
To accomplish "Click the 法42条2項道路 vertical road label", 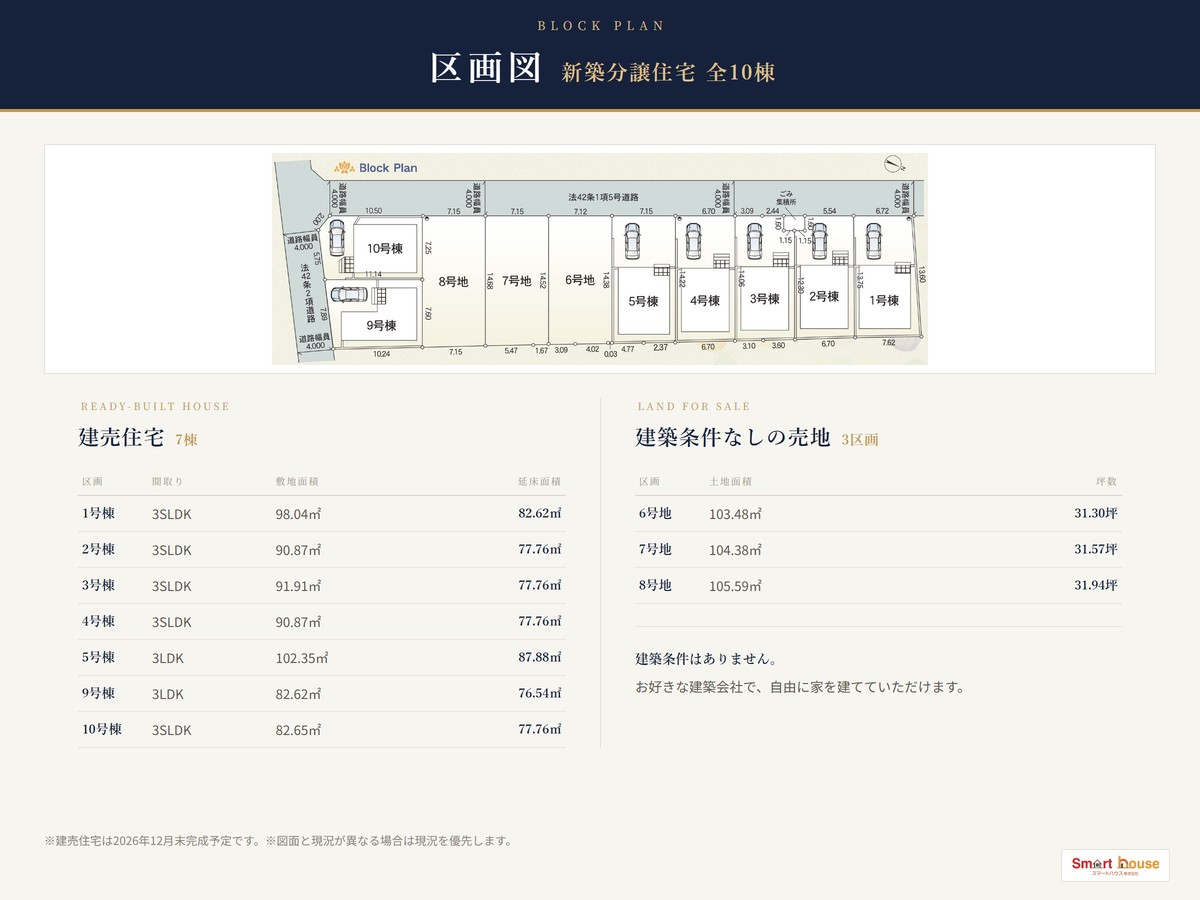I will 307,293.
